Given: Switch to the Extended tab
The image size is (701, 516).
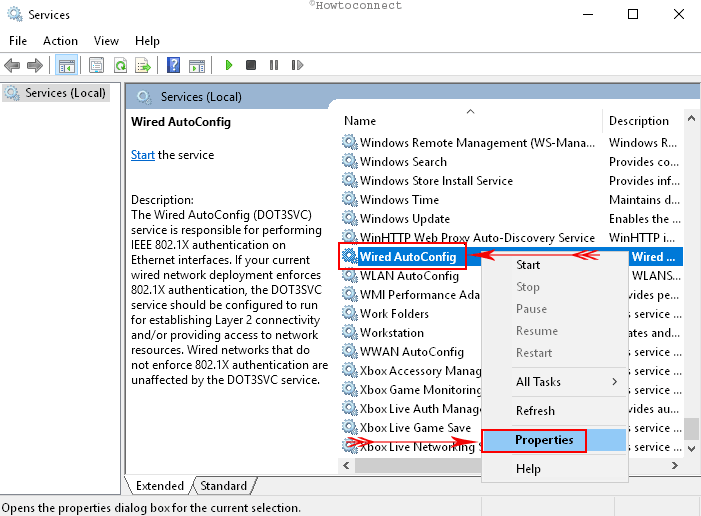Looking at the screenshot, I should (160, 486).
